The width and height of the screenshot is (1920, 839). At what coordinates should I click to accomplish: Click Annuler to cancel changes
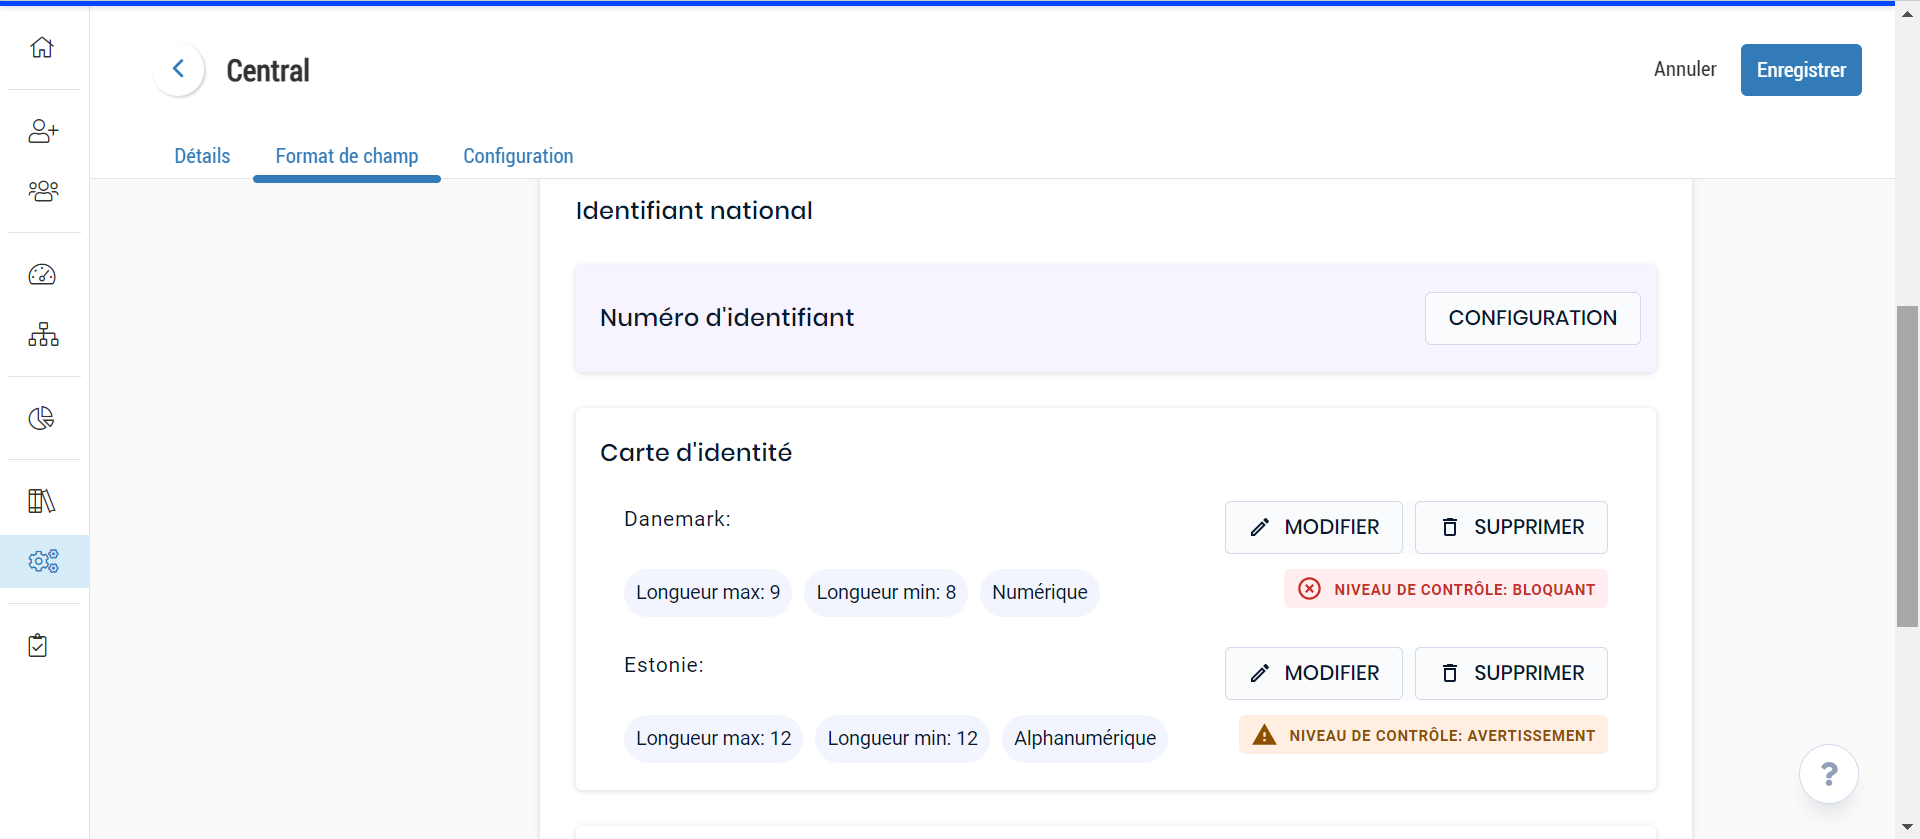tap(1684, 69)
